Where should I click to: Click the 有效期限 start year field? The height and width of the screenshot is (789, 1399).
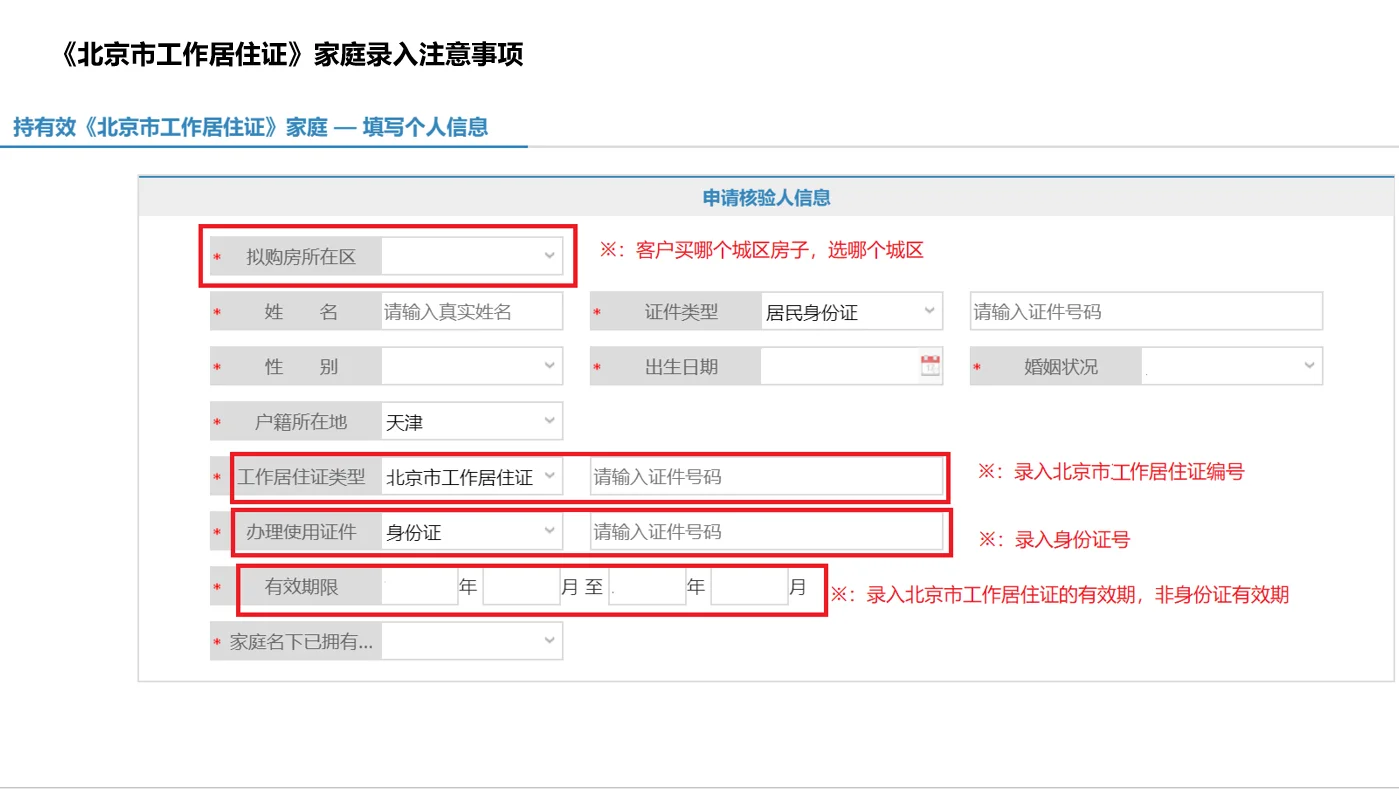(x=419, y=587)
